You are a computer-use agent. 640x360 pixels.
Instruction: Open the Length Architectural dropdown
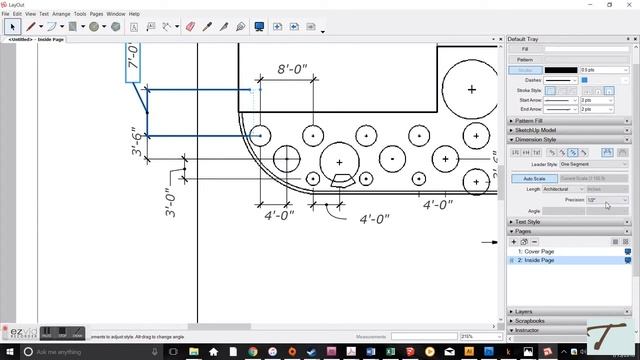pyautogui.click(x=563, y=189)
